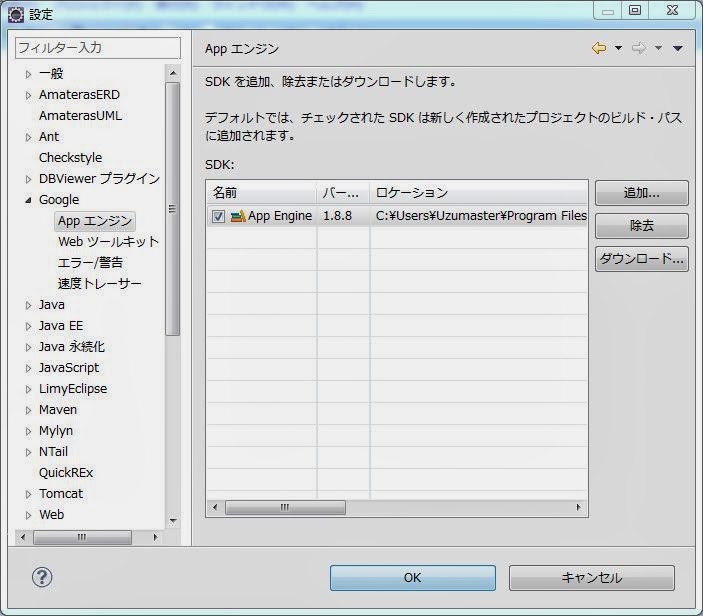The image size is (703, 616).
Task: Click the Eclipse icon in title bar
Action: click(x=16, y=14)
